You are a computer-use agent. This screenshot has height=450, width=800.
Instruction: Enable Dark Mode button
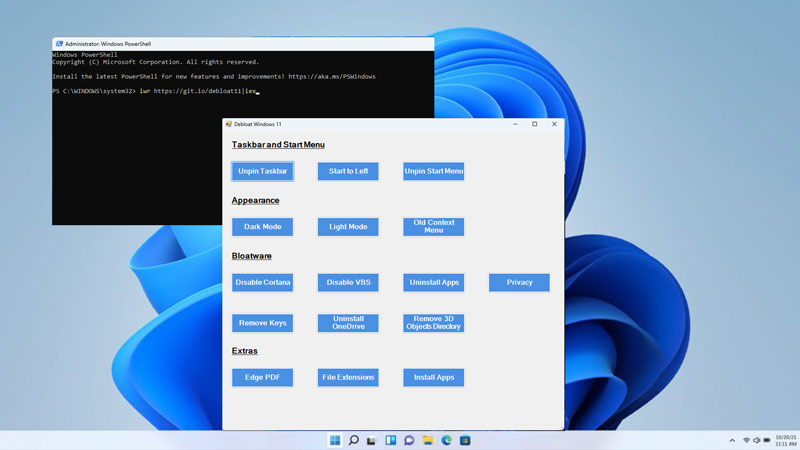(262, 227)
